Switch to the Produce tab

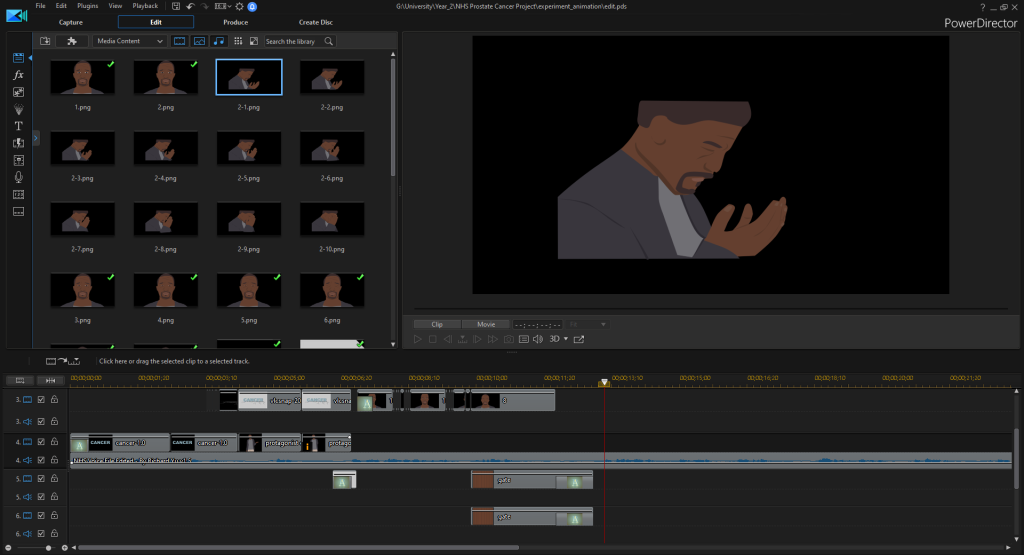tap(236, 22)
